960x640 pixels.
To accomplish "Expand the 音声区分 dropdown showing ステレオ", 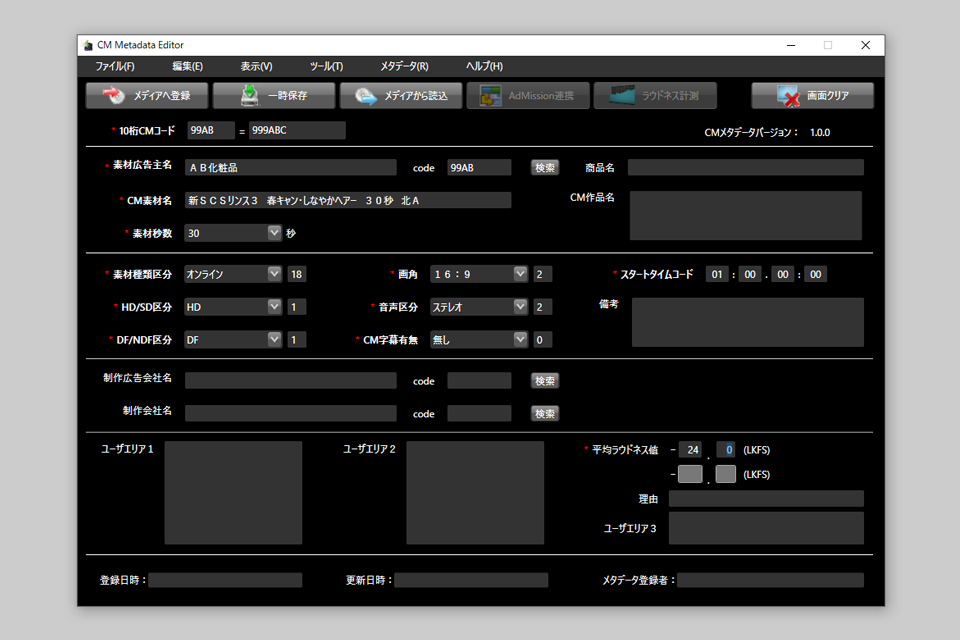I will [520, 307].
